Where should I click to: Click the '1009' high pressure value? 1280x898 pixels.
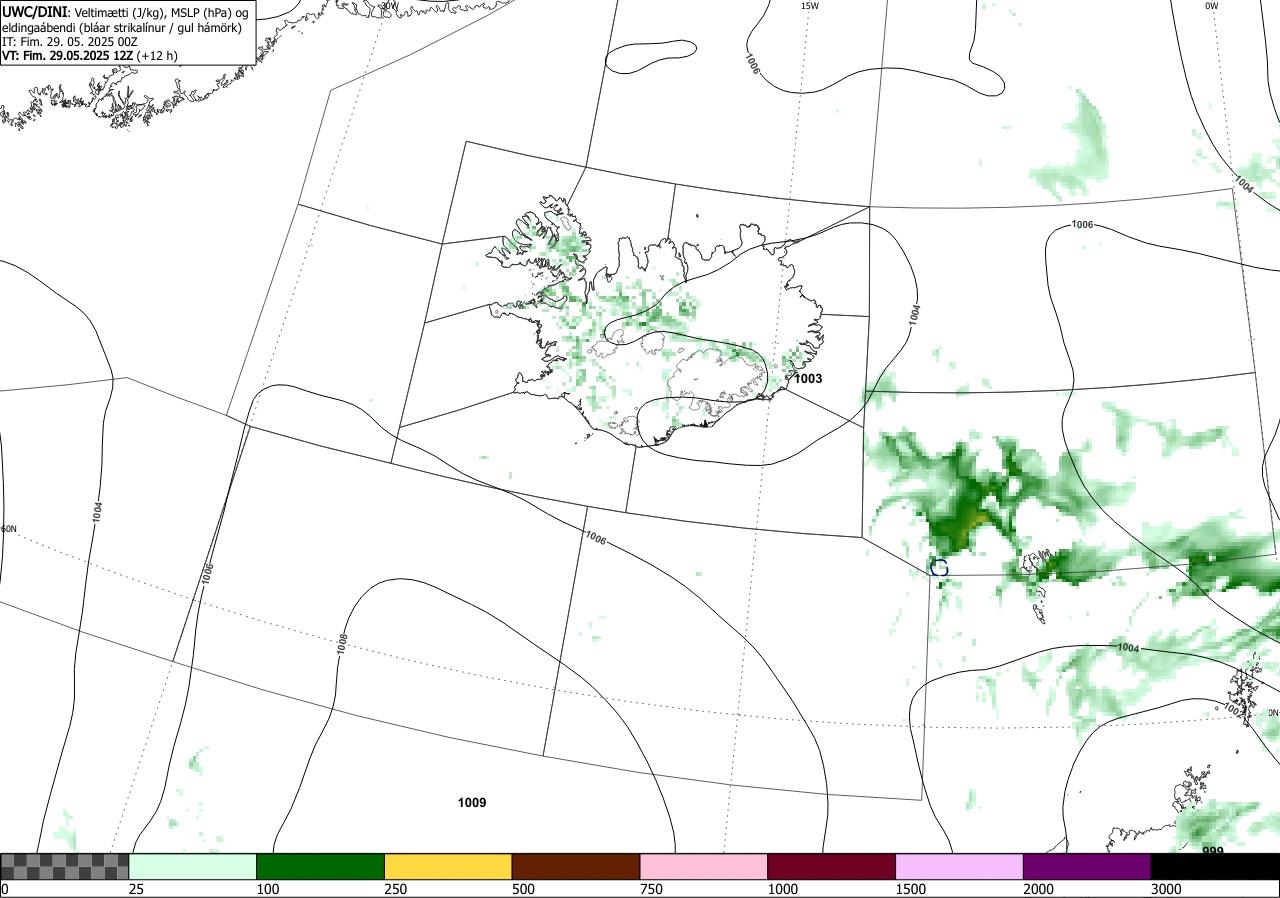pyautogui.click(x=472, y=803)
